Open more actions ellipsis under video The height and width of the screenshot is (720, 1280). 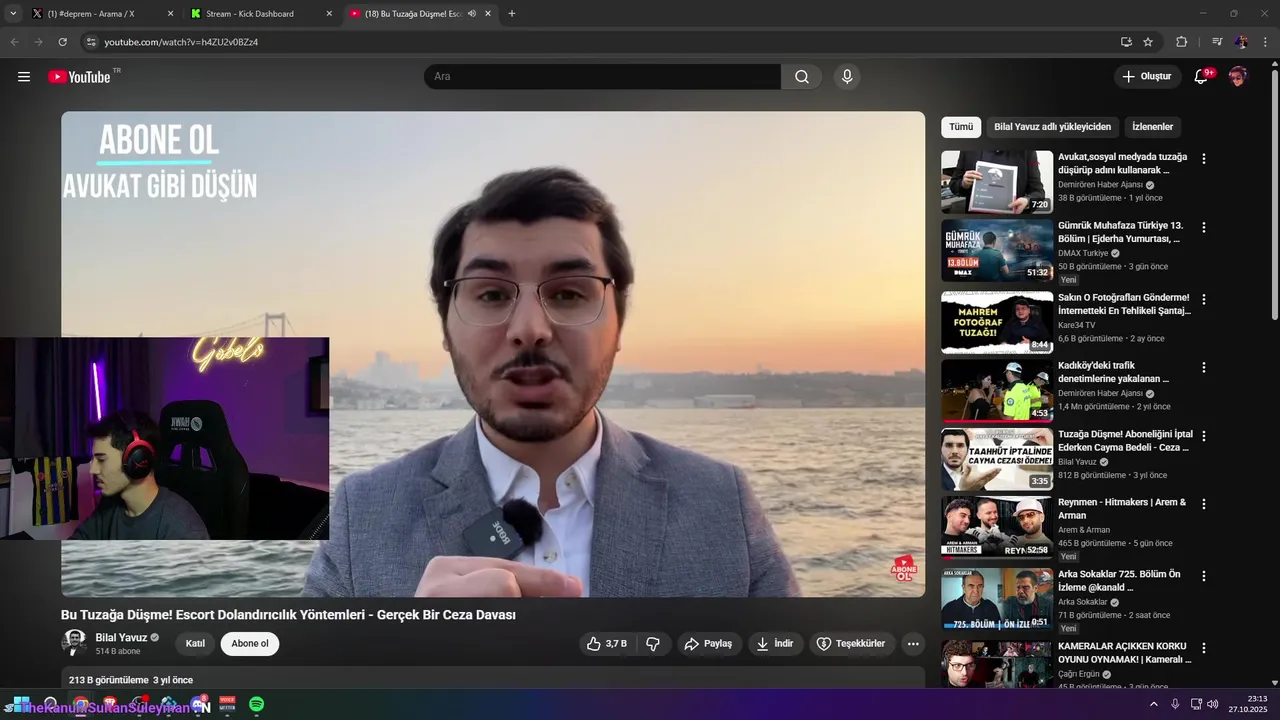tap(913, 644)
